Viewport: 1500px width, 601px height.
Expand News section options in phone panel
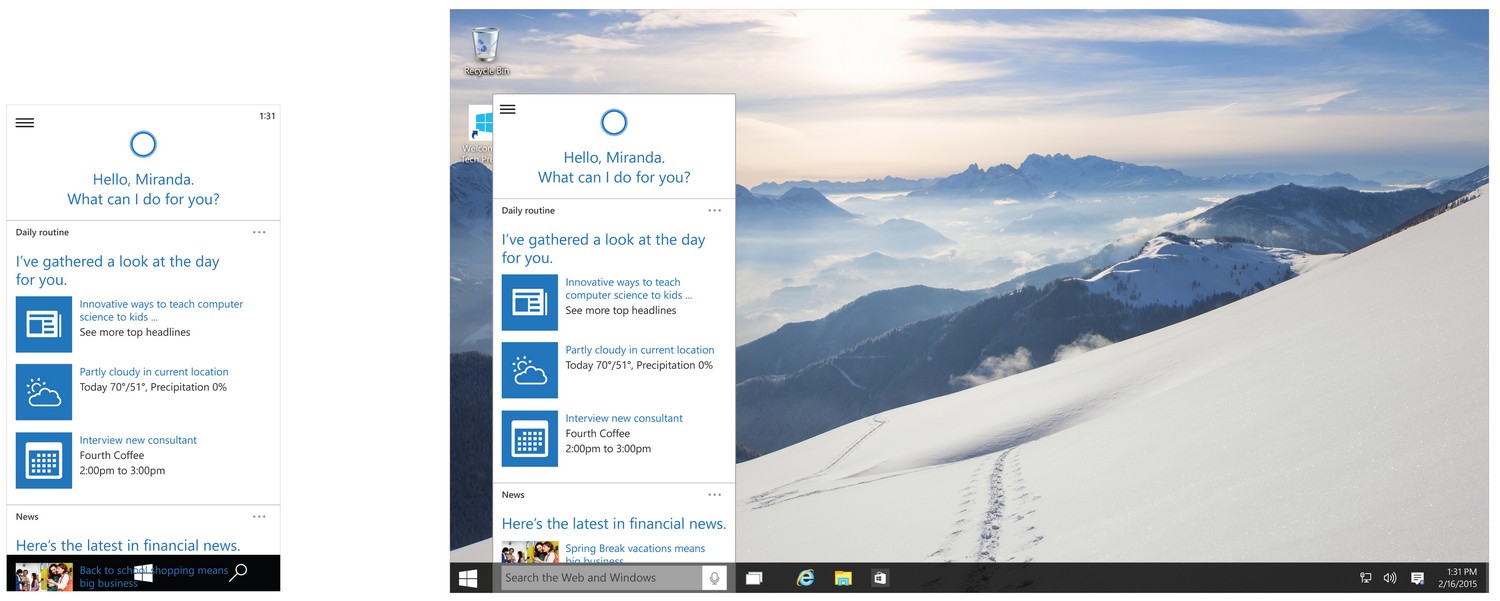[x=259, y=517]
